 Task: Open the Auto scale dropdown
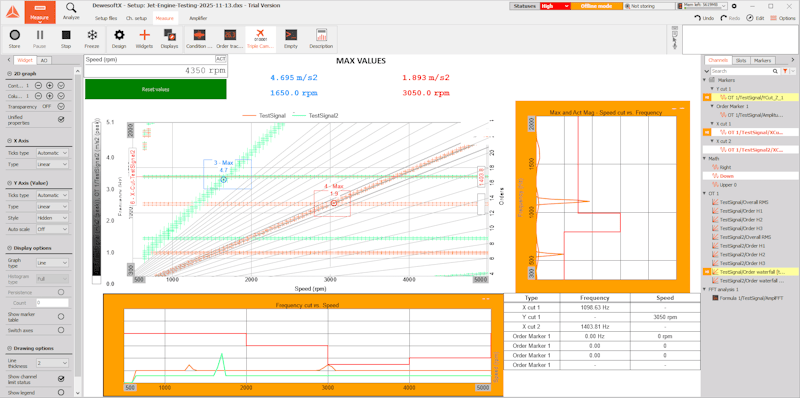point(52,230)
